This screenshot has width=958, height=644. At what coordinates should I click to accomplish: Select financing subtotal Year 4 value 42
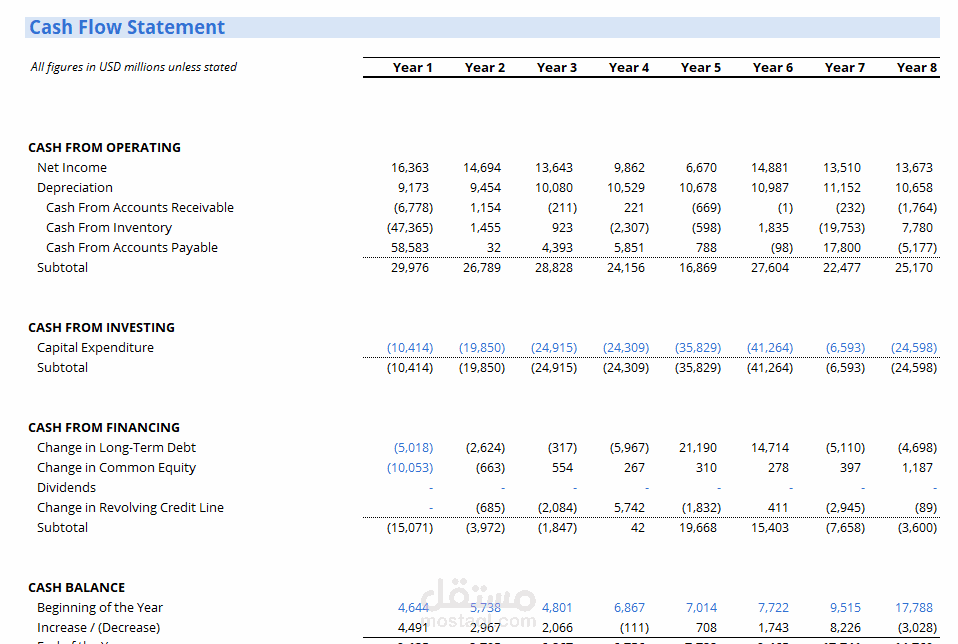[637, 527]
